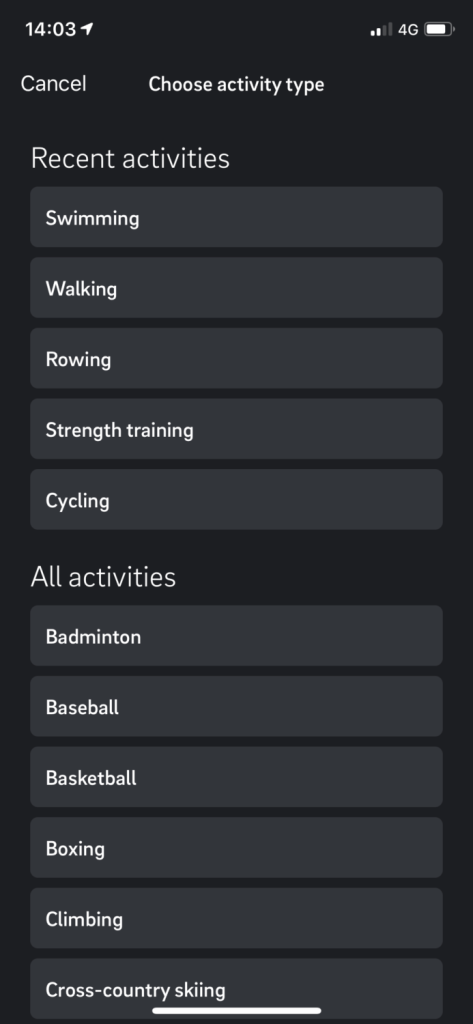This screenshot has height=1024, width=473.
Task: Pick Strength training activity
Action: (236, 429)
